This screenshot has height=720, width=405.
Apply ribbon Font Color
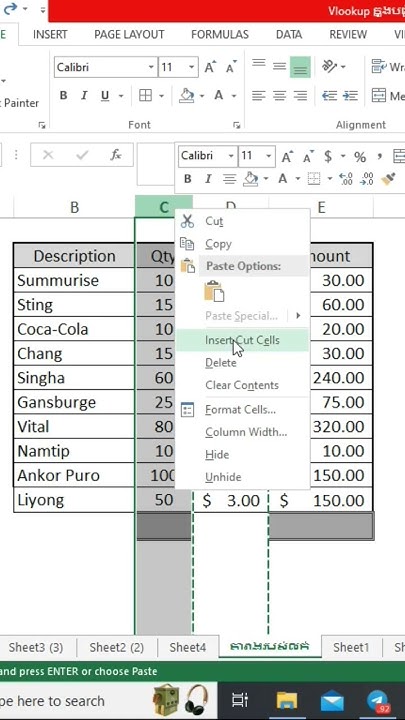click(219, 96)
